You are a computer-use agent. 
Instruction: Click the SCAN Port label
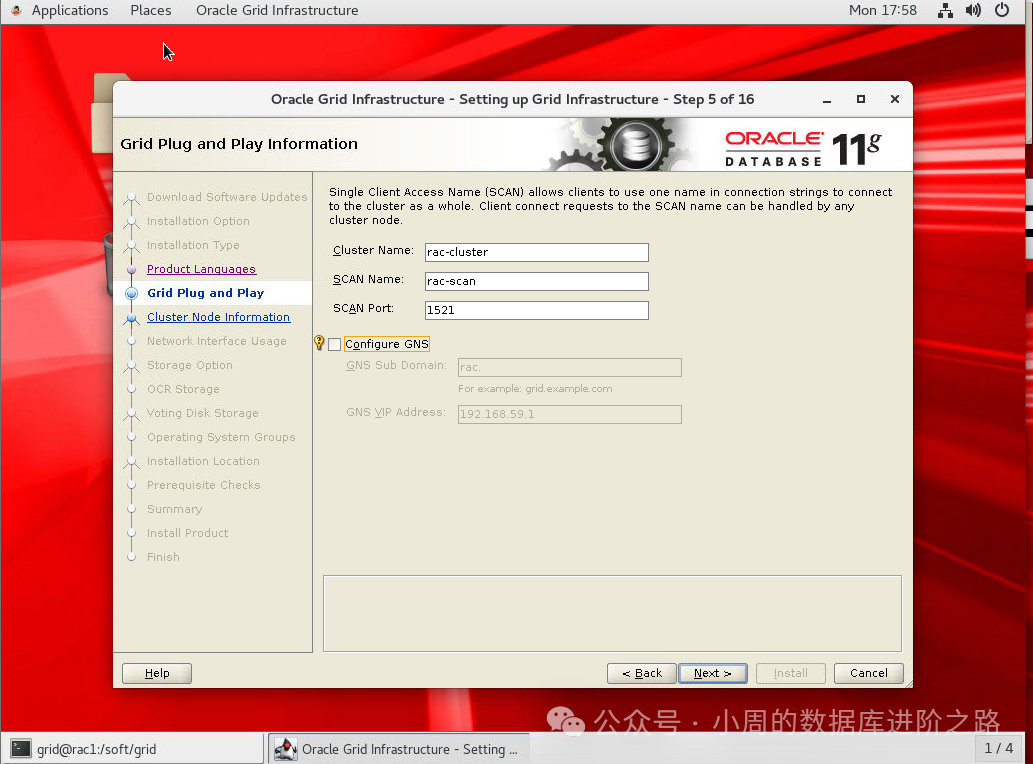click(363, 308)
